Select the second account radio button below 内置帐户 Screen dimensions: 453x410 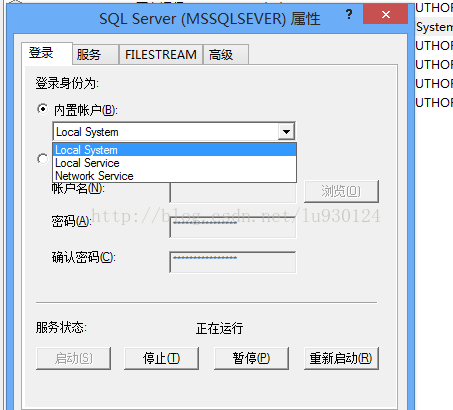pos(42,159)
